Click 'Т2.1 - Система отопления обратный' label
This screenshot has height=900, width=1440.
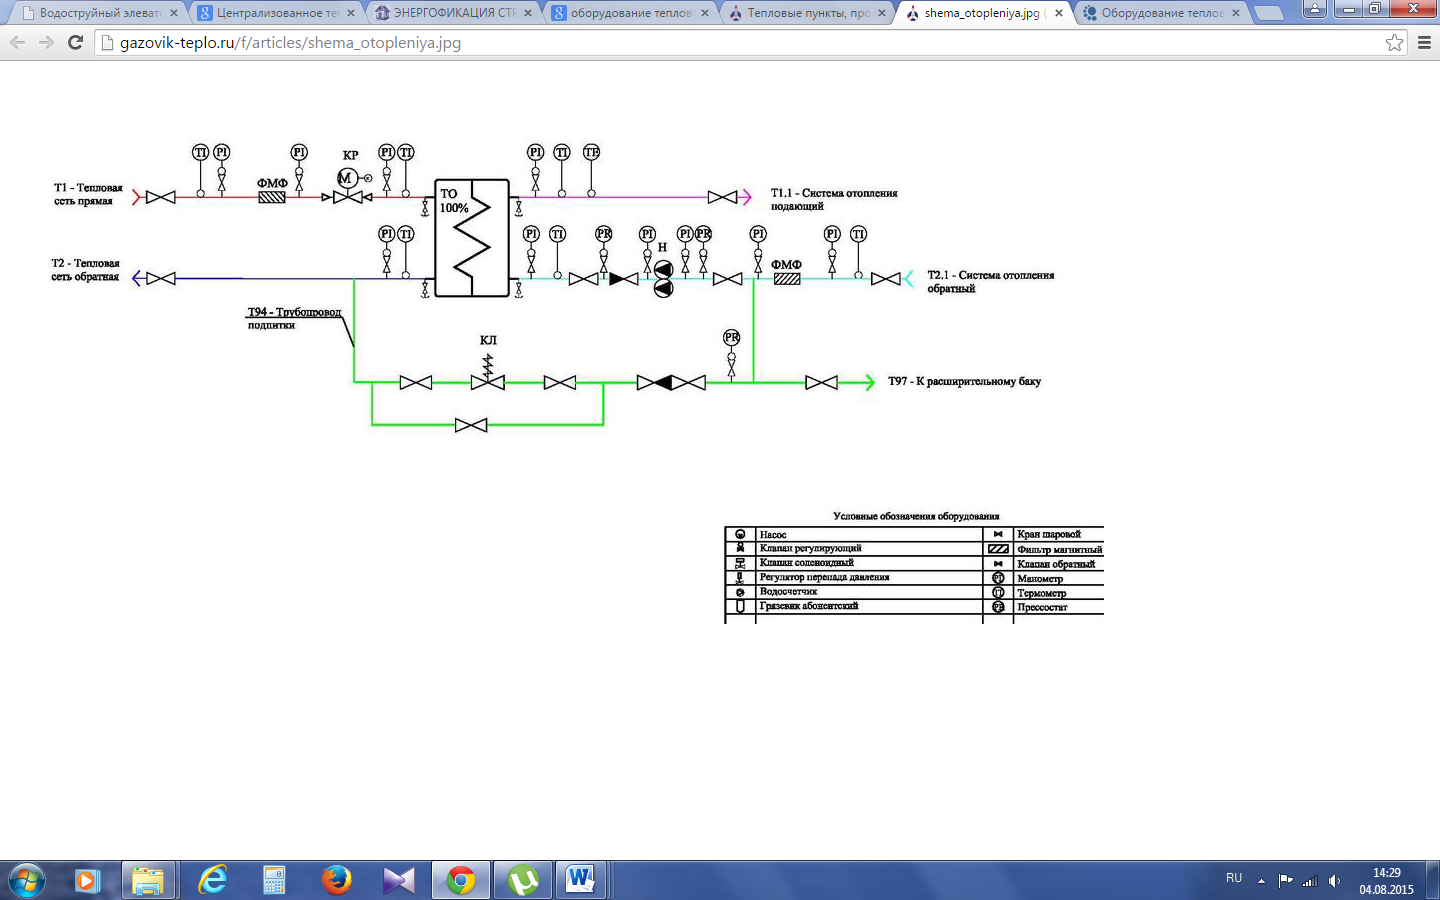pyautogui.click(x=990, y=281)
